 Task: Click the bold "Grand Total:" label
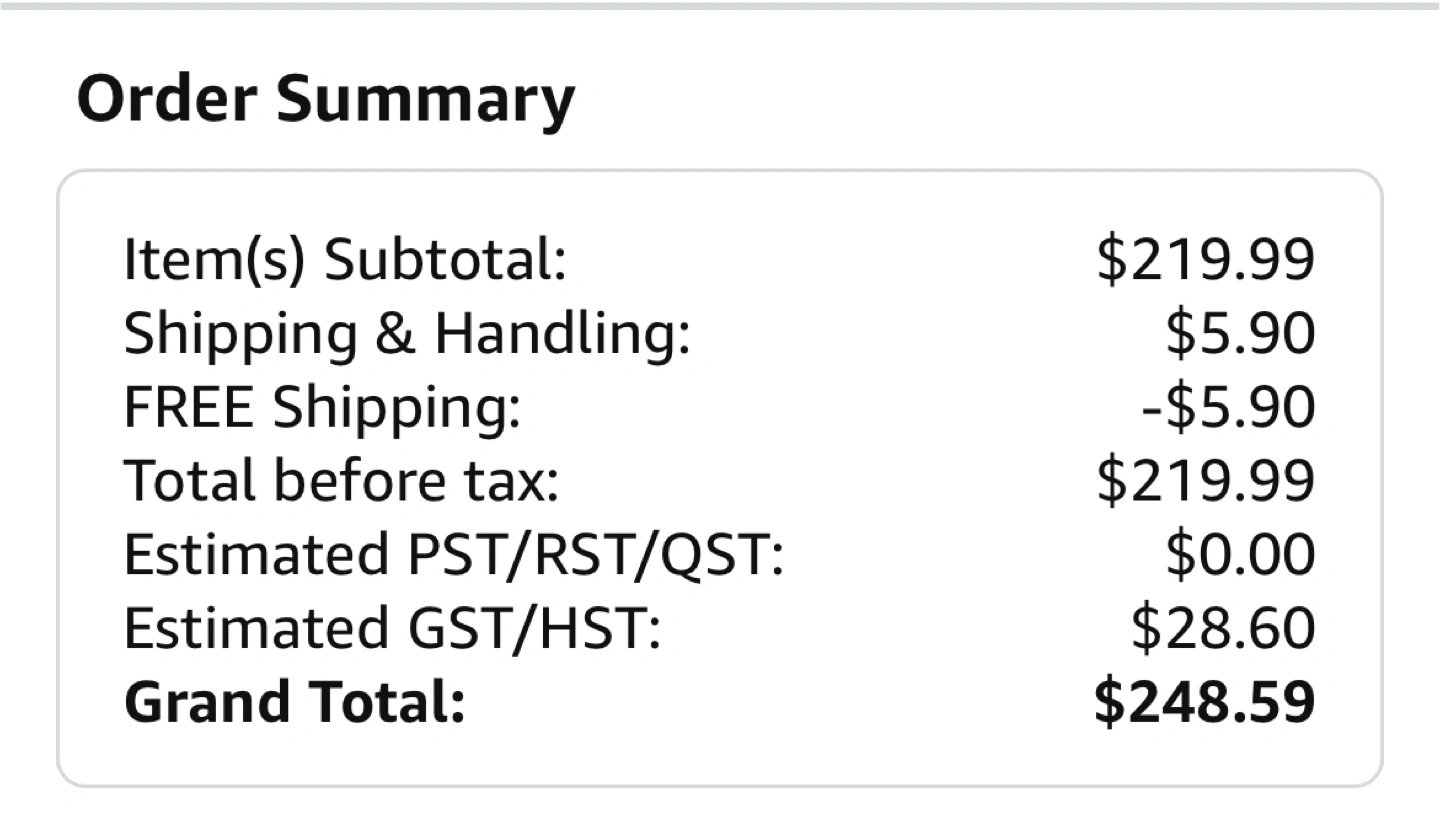tap(295, 701)
